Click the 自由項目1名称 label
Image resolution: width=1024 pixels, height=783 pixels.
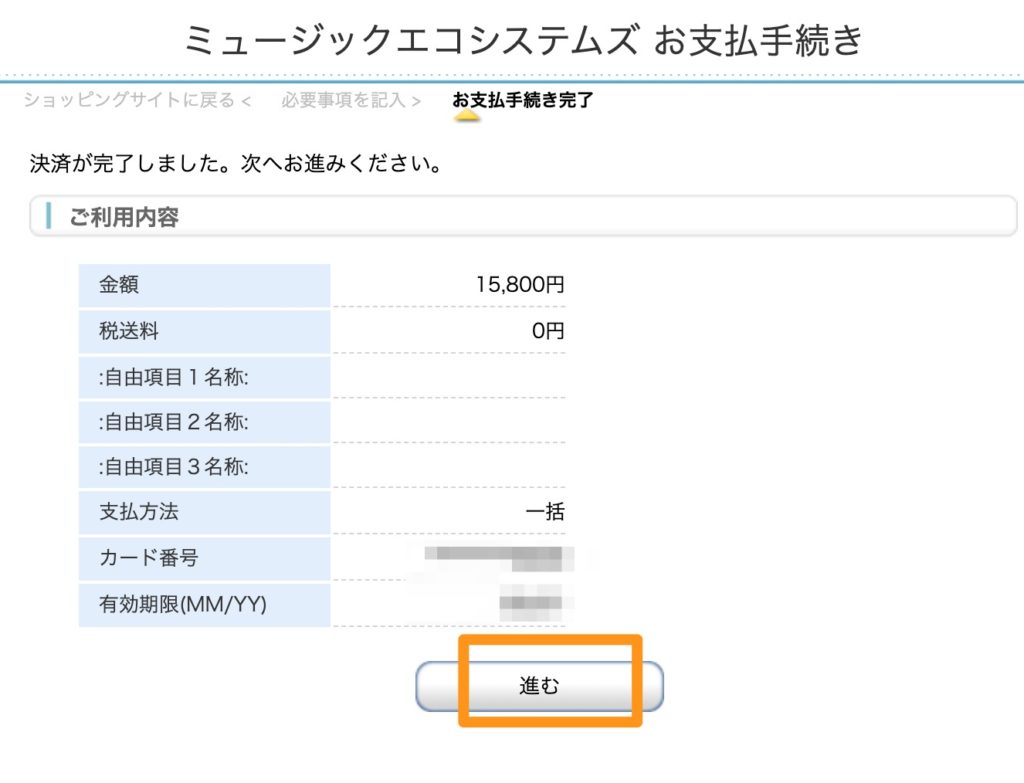pyautogui.click(x=173, y=376)
